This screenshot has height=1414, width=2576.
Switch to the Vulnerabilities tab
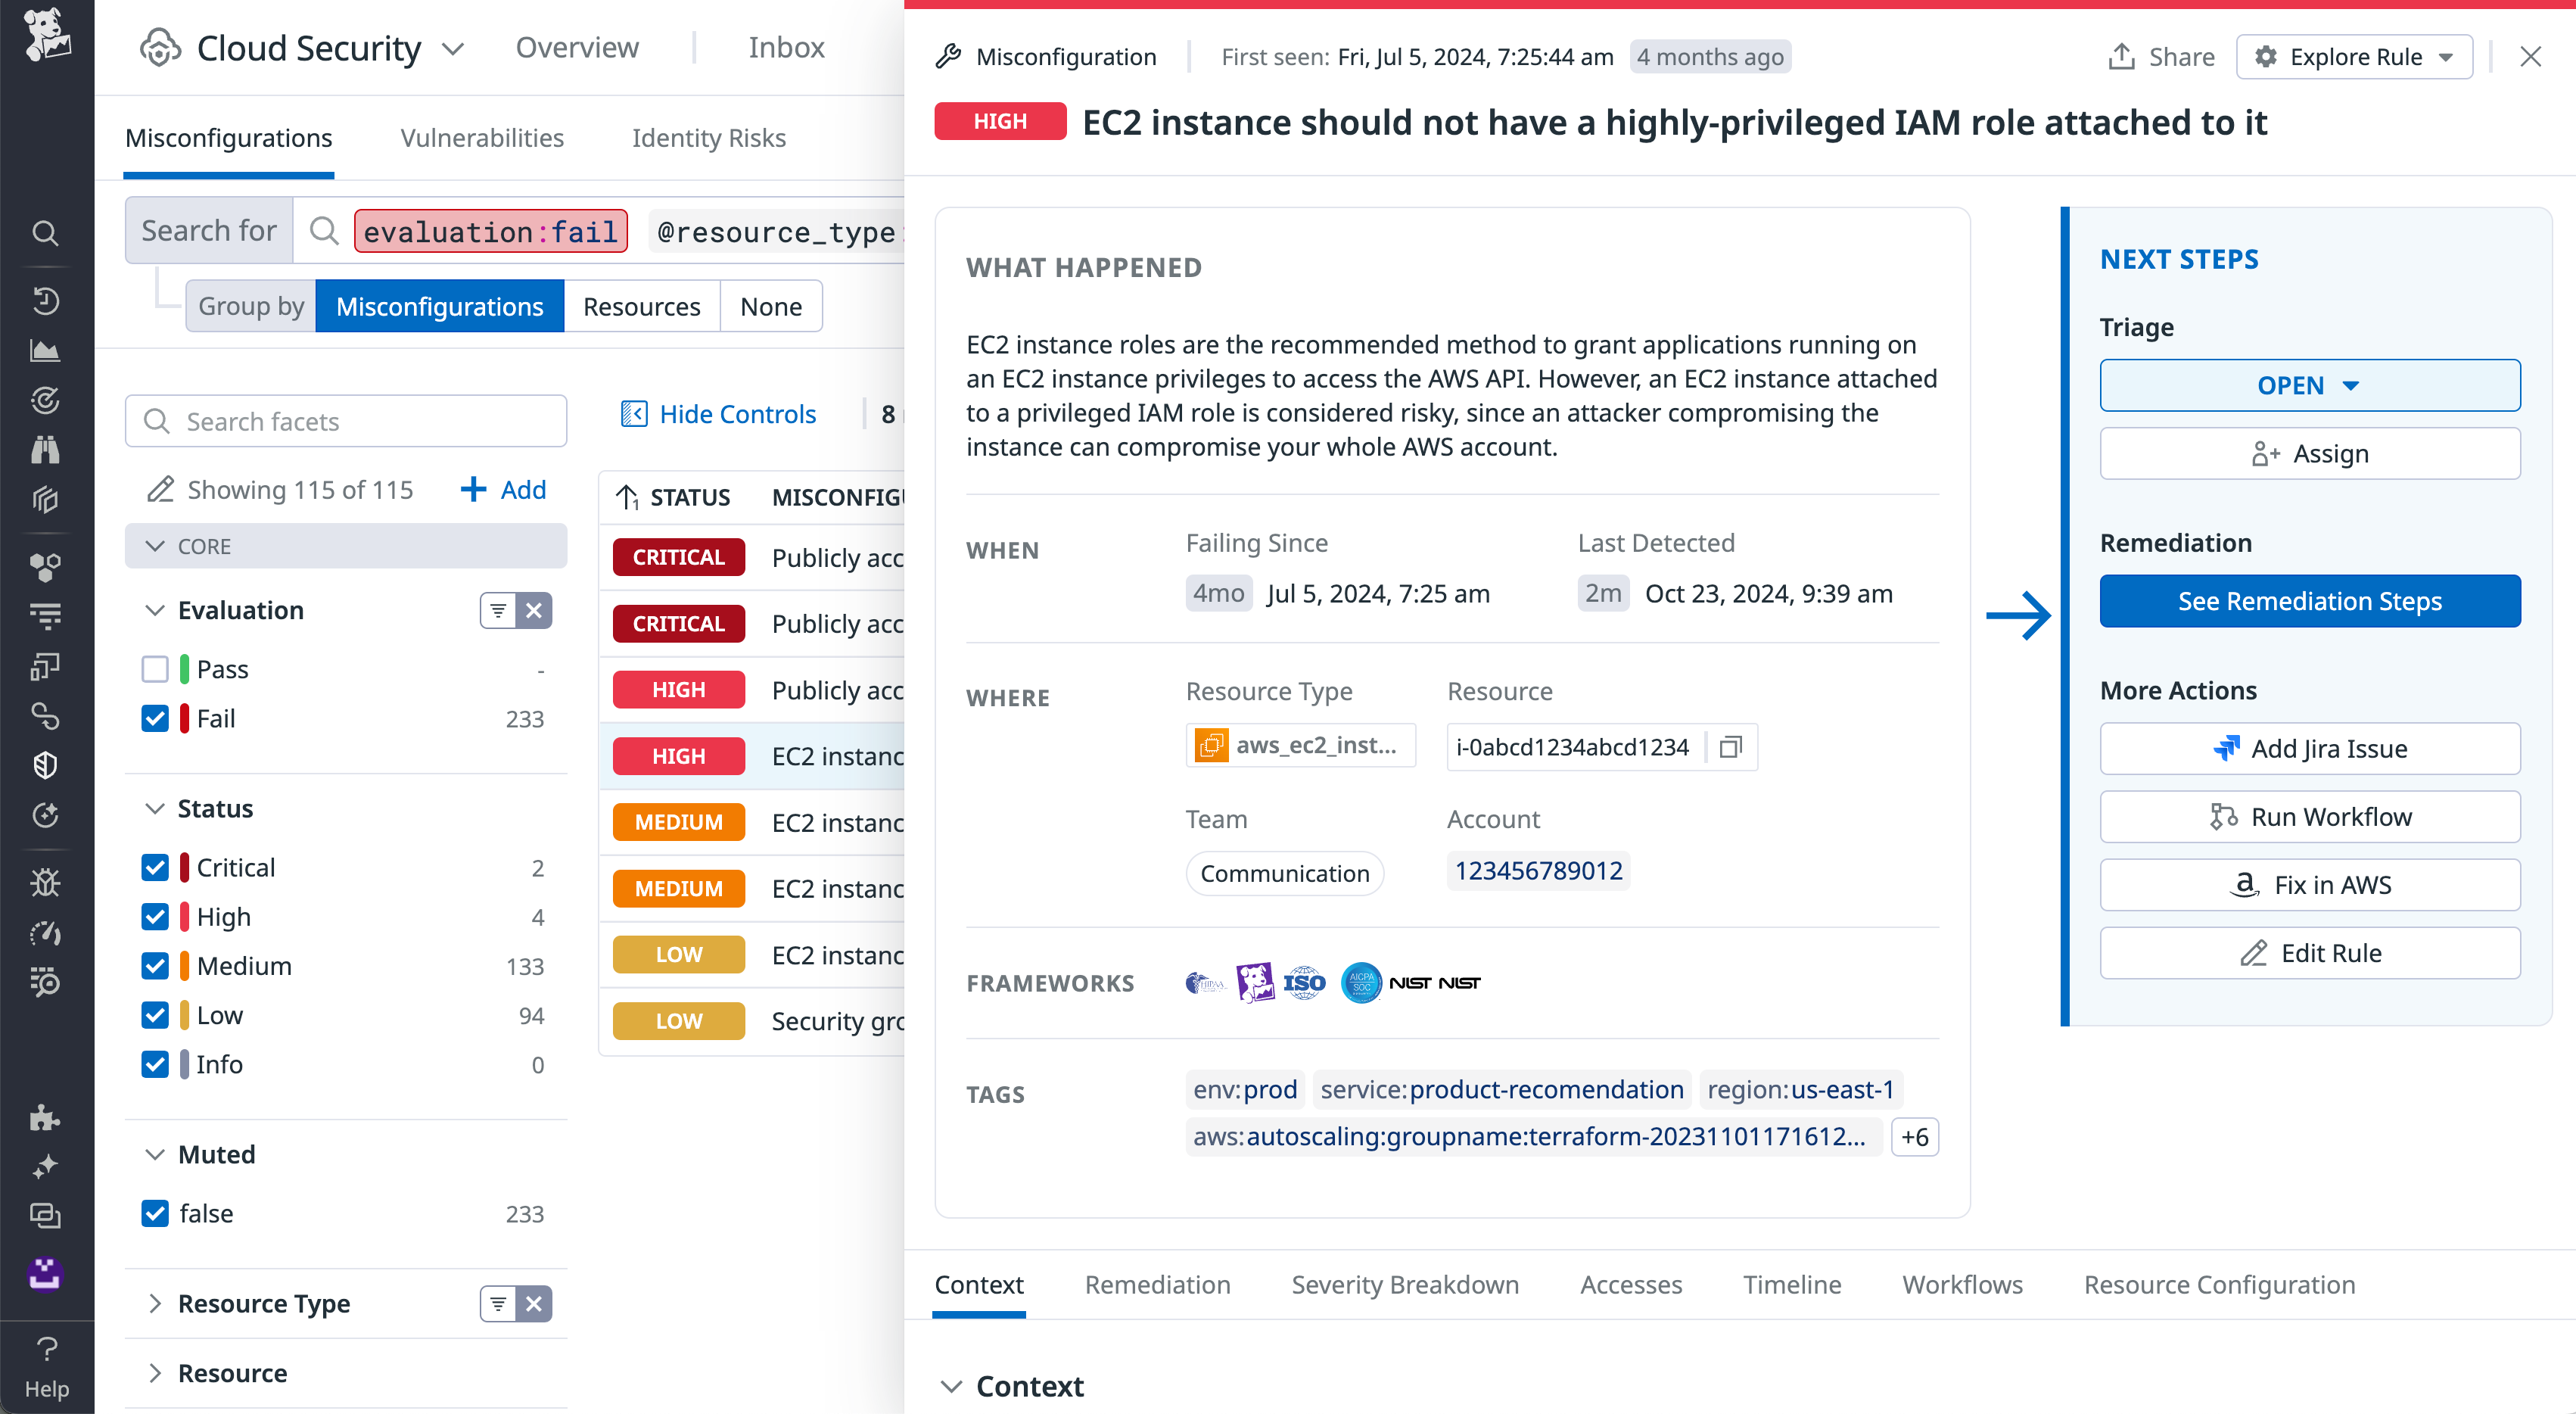(482, 138)
